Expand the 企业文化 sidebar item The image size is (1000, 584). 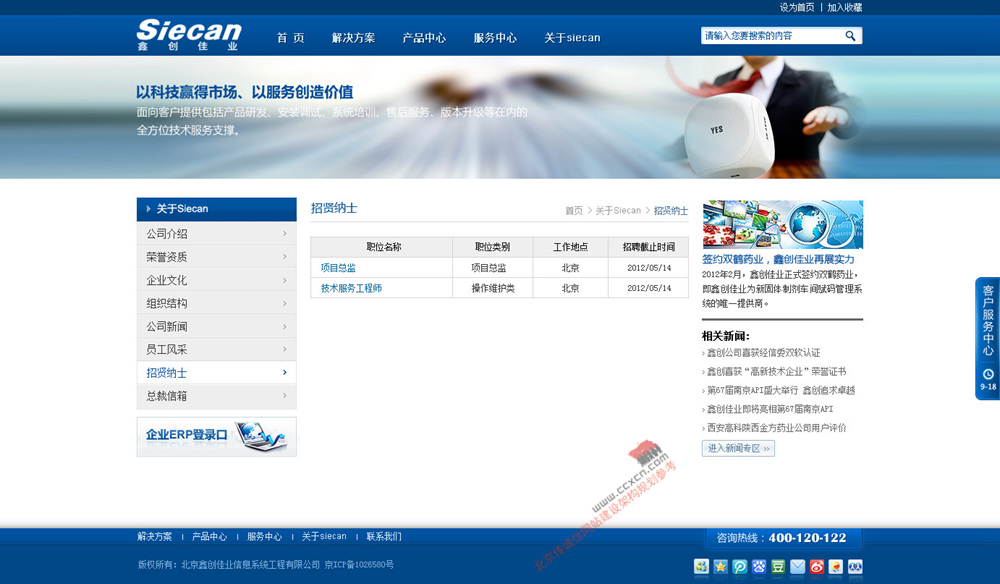point(216,279)
